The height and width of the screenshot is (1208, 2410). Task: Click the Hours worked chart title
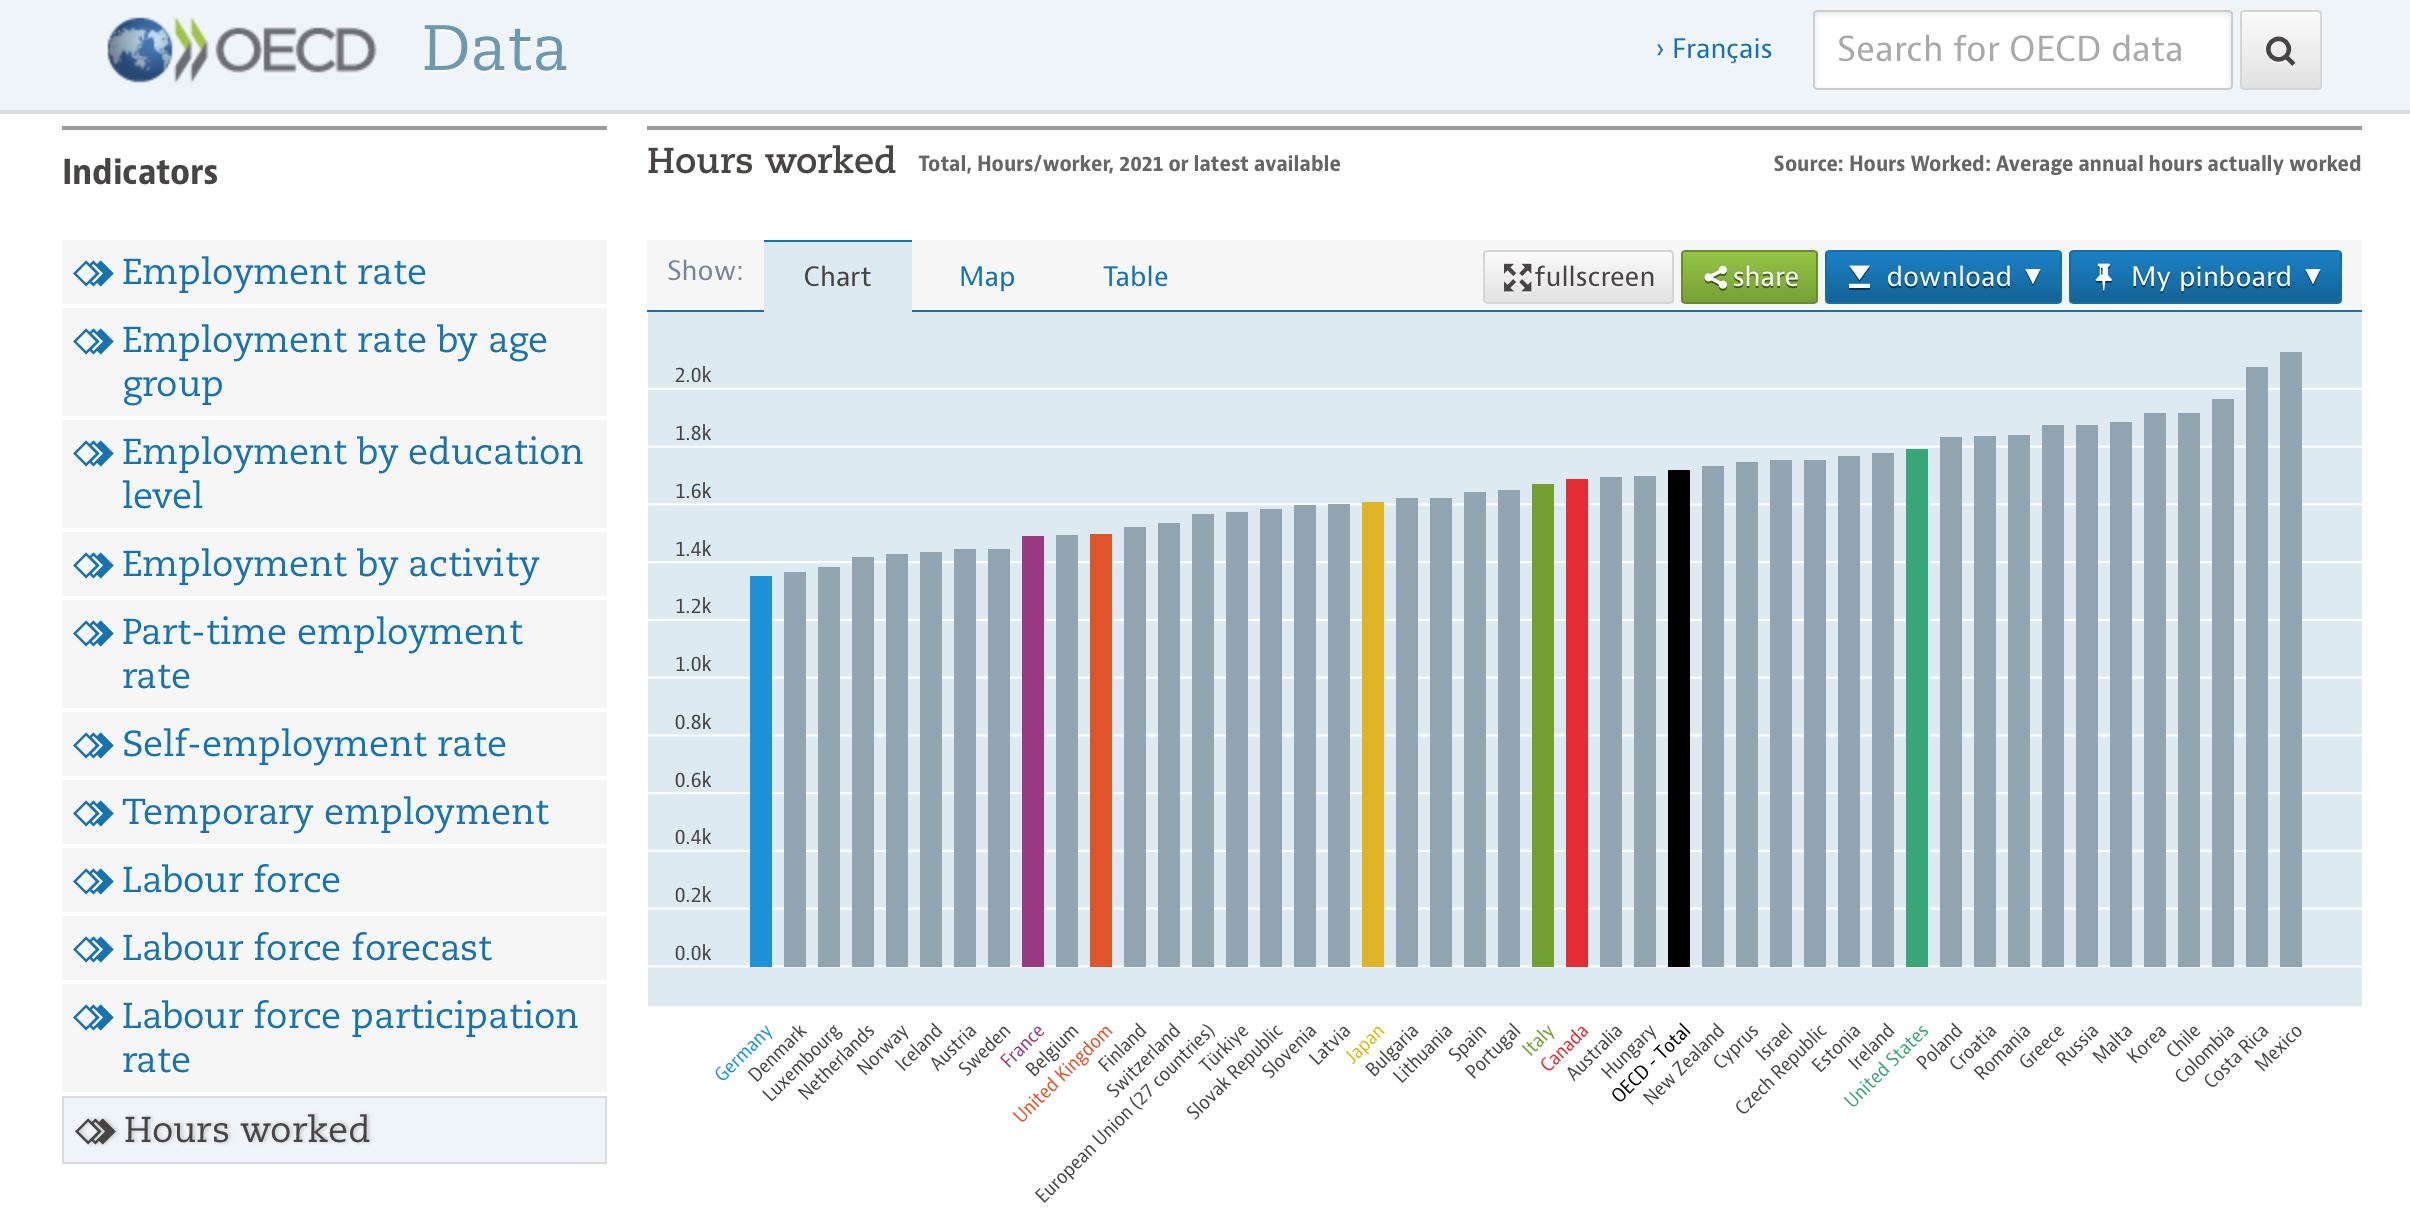coord(771,161)
